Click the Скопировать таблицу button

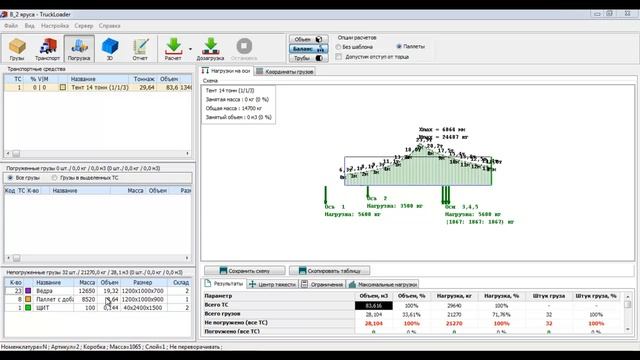pos(329,271)
